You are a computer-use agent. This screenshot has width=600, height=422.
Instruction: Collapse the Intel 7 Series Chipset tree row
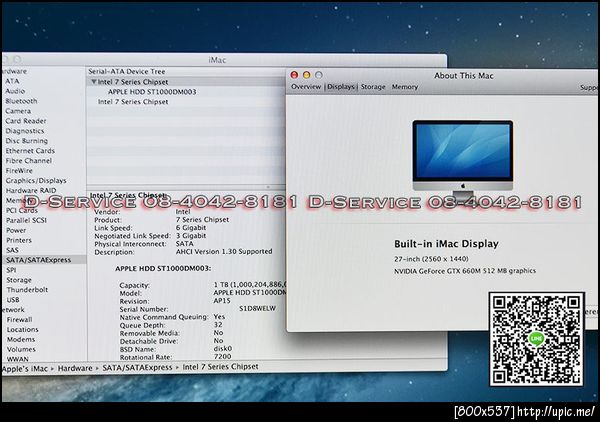94,81
